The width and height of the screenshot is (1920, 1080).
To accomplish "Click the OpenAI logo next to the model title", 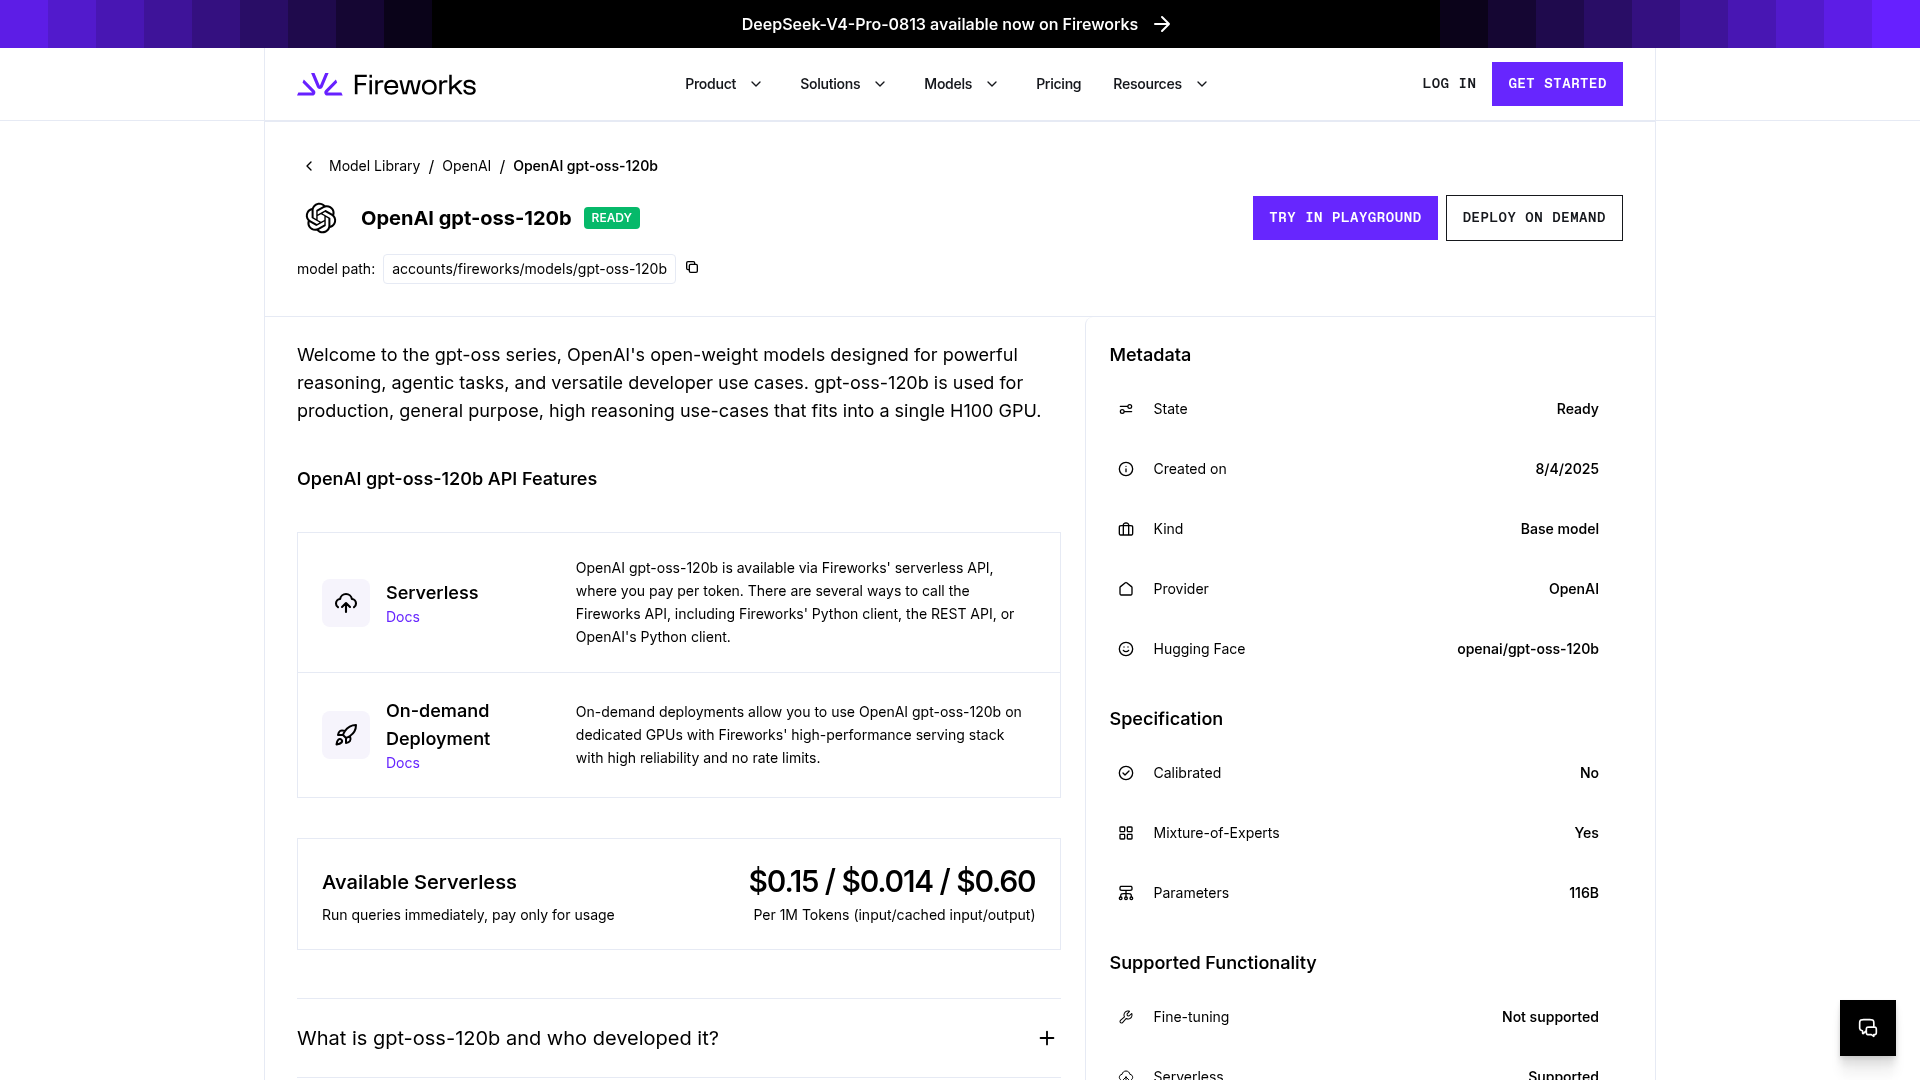I will (321, 218).
